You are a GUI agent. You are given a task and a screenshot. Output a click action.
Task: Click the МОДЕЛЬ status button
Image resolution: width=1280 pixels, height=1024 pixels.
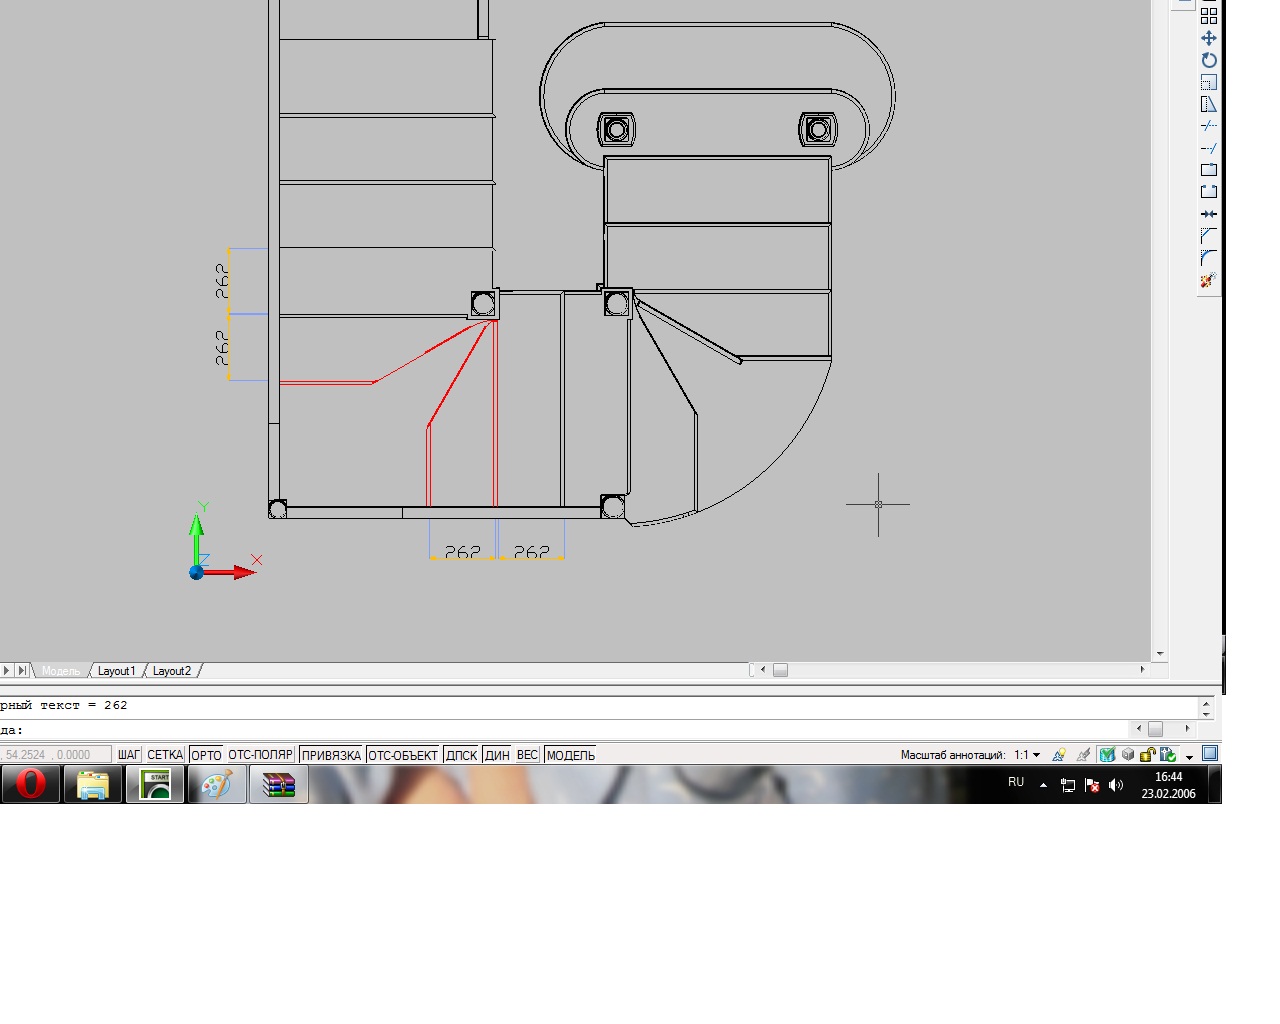pyautogui.click(x=570, y=755)
